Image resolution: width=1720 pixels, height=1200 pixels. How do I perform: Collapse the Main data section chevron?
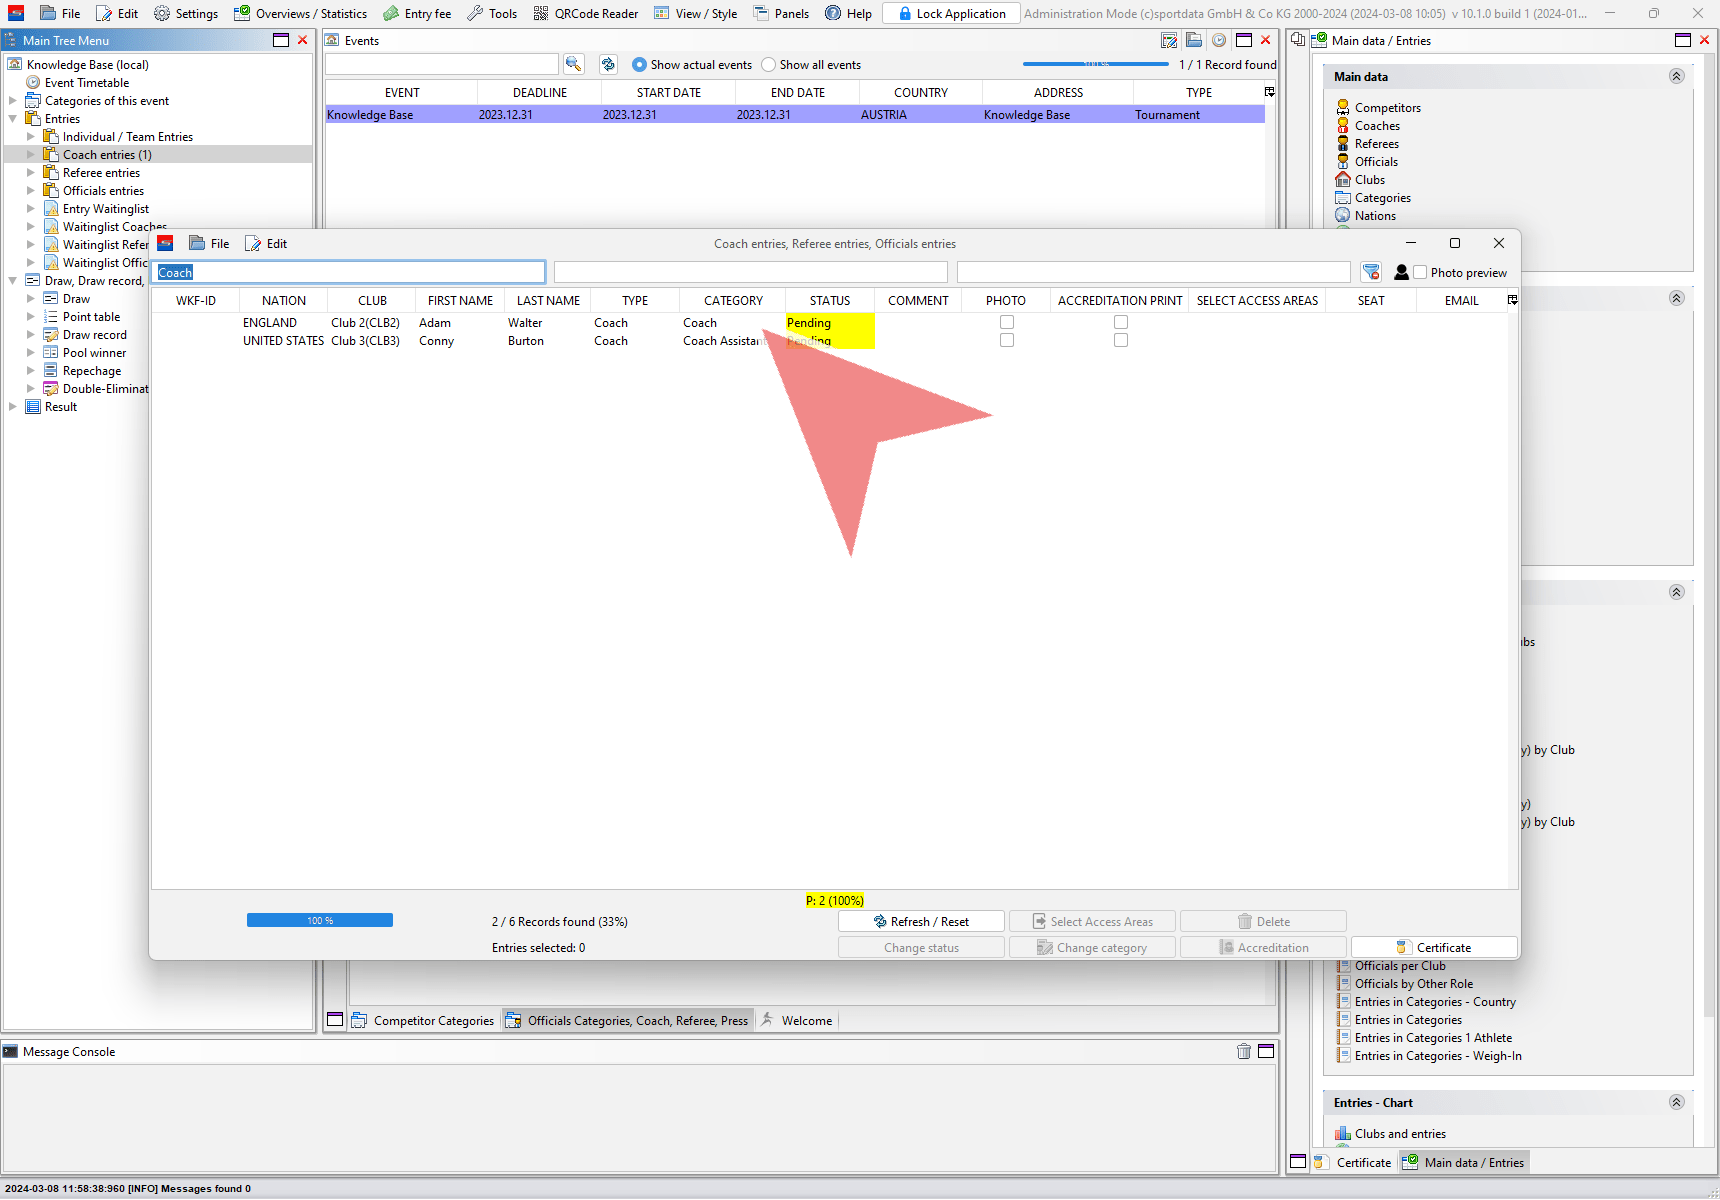(1677, 77)
